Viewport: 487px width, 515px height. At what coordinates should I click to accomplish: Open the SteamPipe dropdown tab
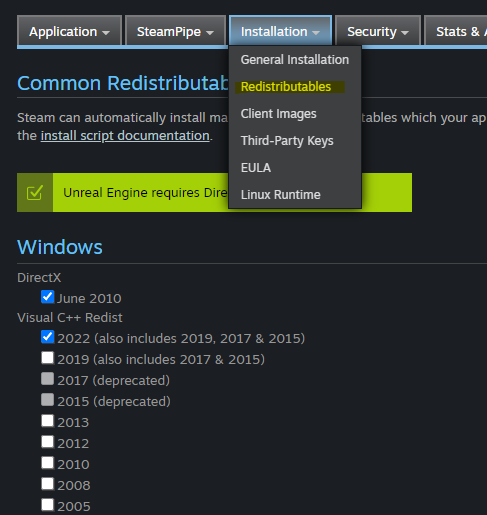click(x=175, y=31)
